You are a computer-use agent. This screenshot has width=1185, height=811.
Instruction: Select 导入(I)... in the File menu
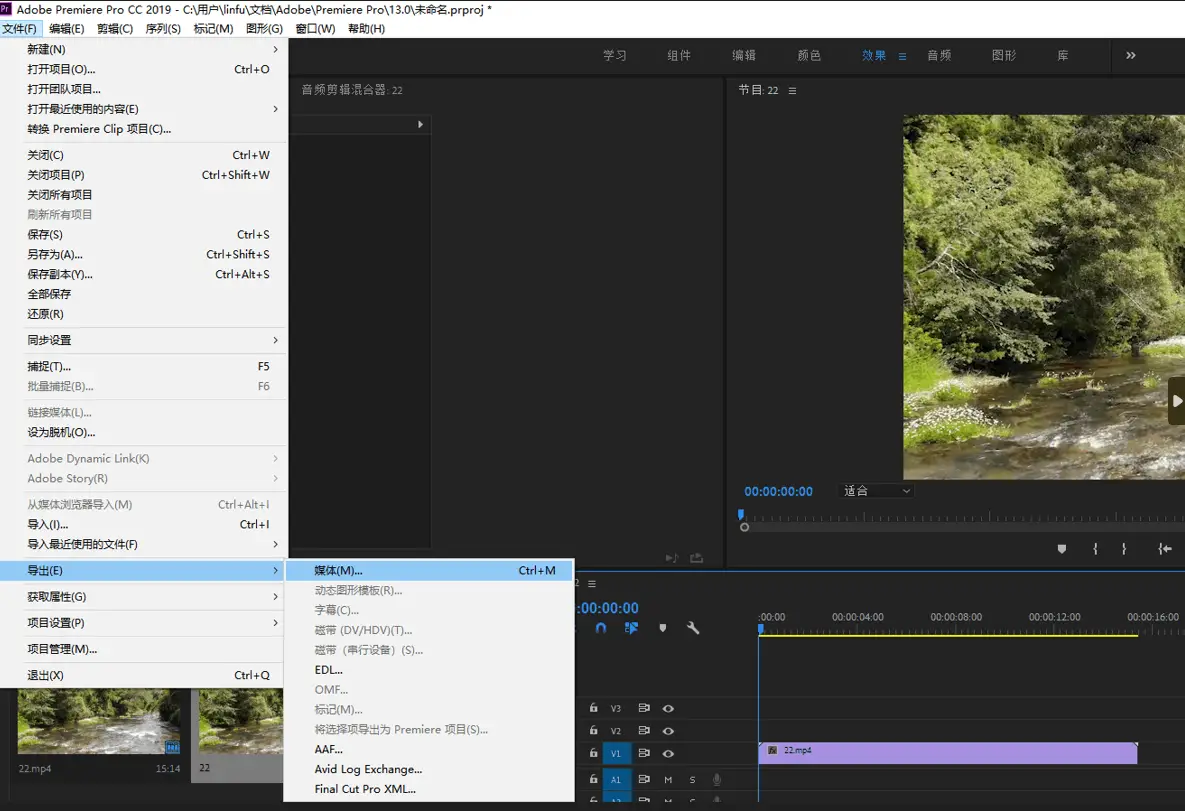pyautogui.click(x=144, y=525)
